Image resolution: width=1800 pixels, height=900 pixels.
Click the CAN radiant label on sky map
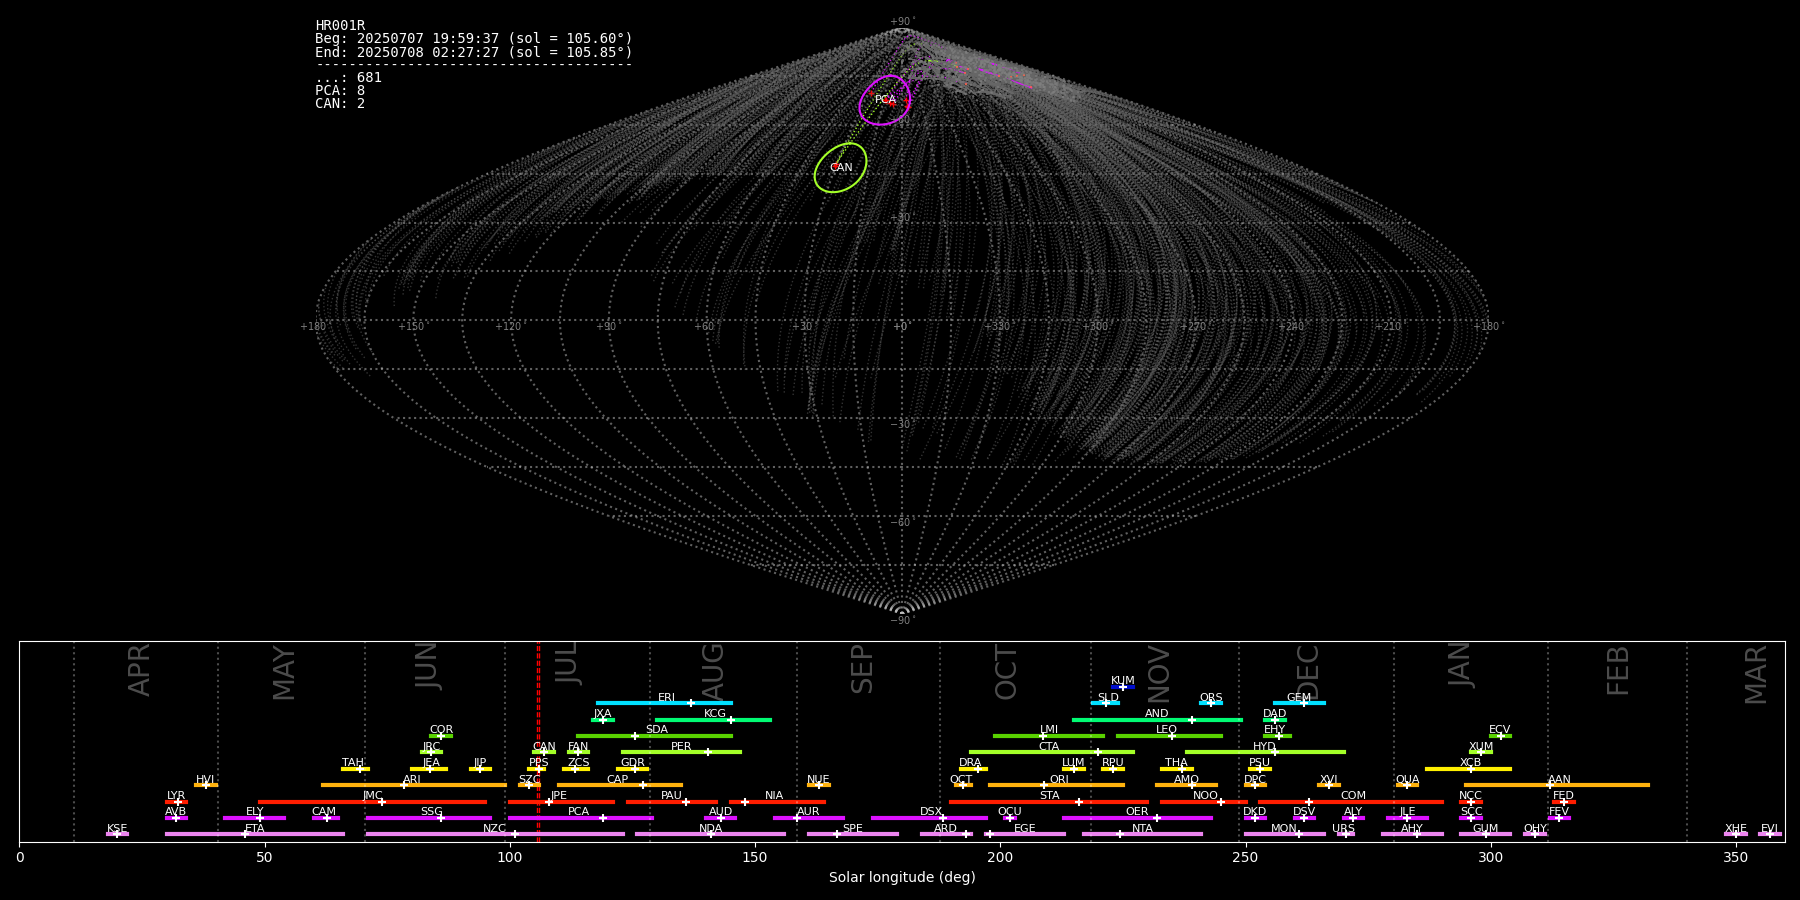[x=842, y=168]
